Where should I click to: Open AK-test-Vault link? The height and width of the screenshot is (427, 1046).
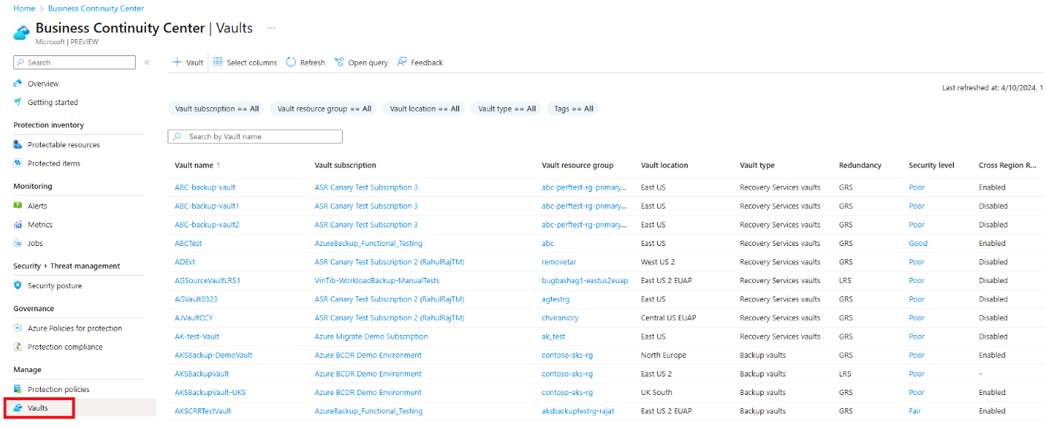pyautogui.click(x=197, y=336)
